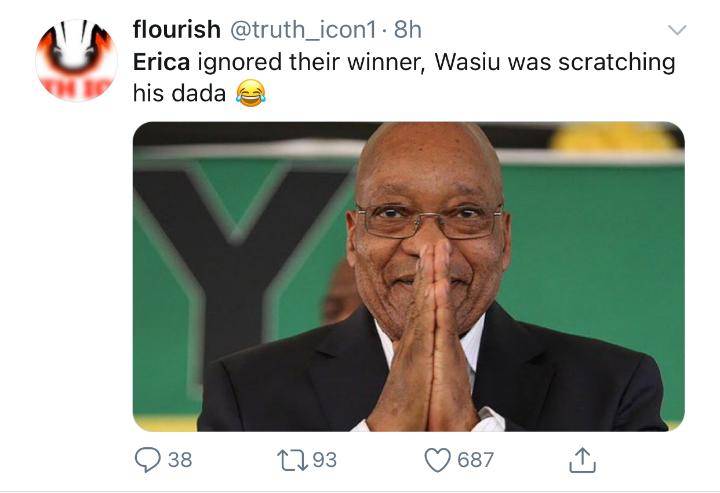Open the attached photo in full view
This screenshot has height=493, width=720.
409,276
